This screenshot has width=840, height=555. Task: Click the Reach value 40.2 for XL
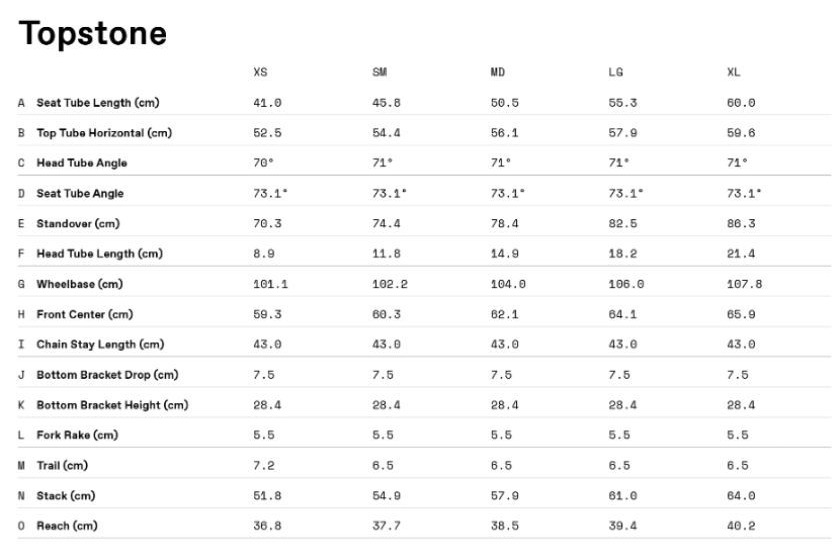[x=741, y=526]
